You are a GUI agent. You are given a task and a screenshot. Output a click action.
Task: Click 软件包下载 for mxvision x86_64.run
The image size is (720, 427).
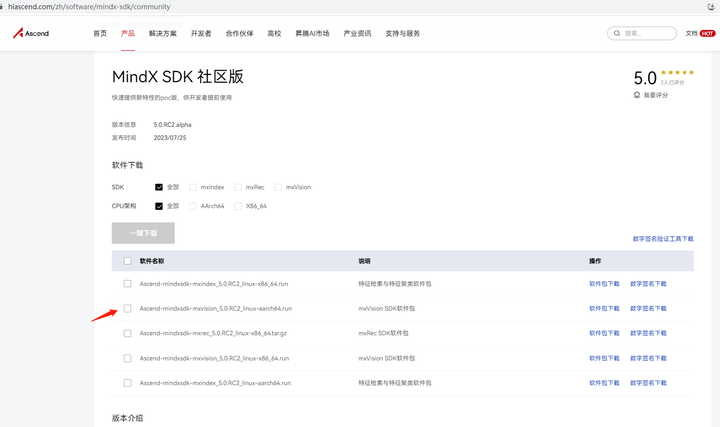click(604, 358)
